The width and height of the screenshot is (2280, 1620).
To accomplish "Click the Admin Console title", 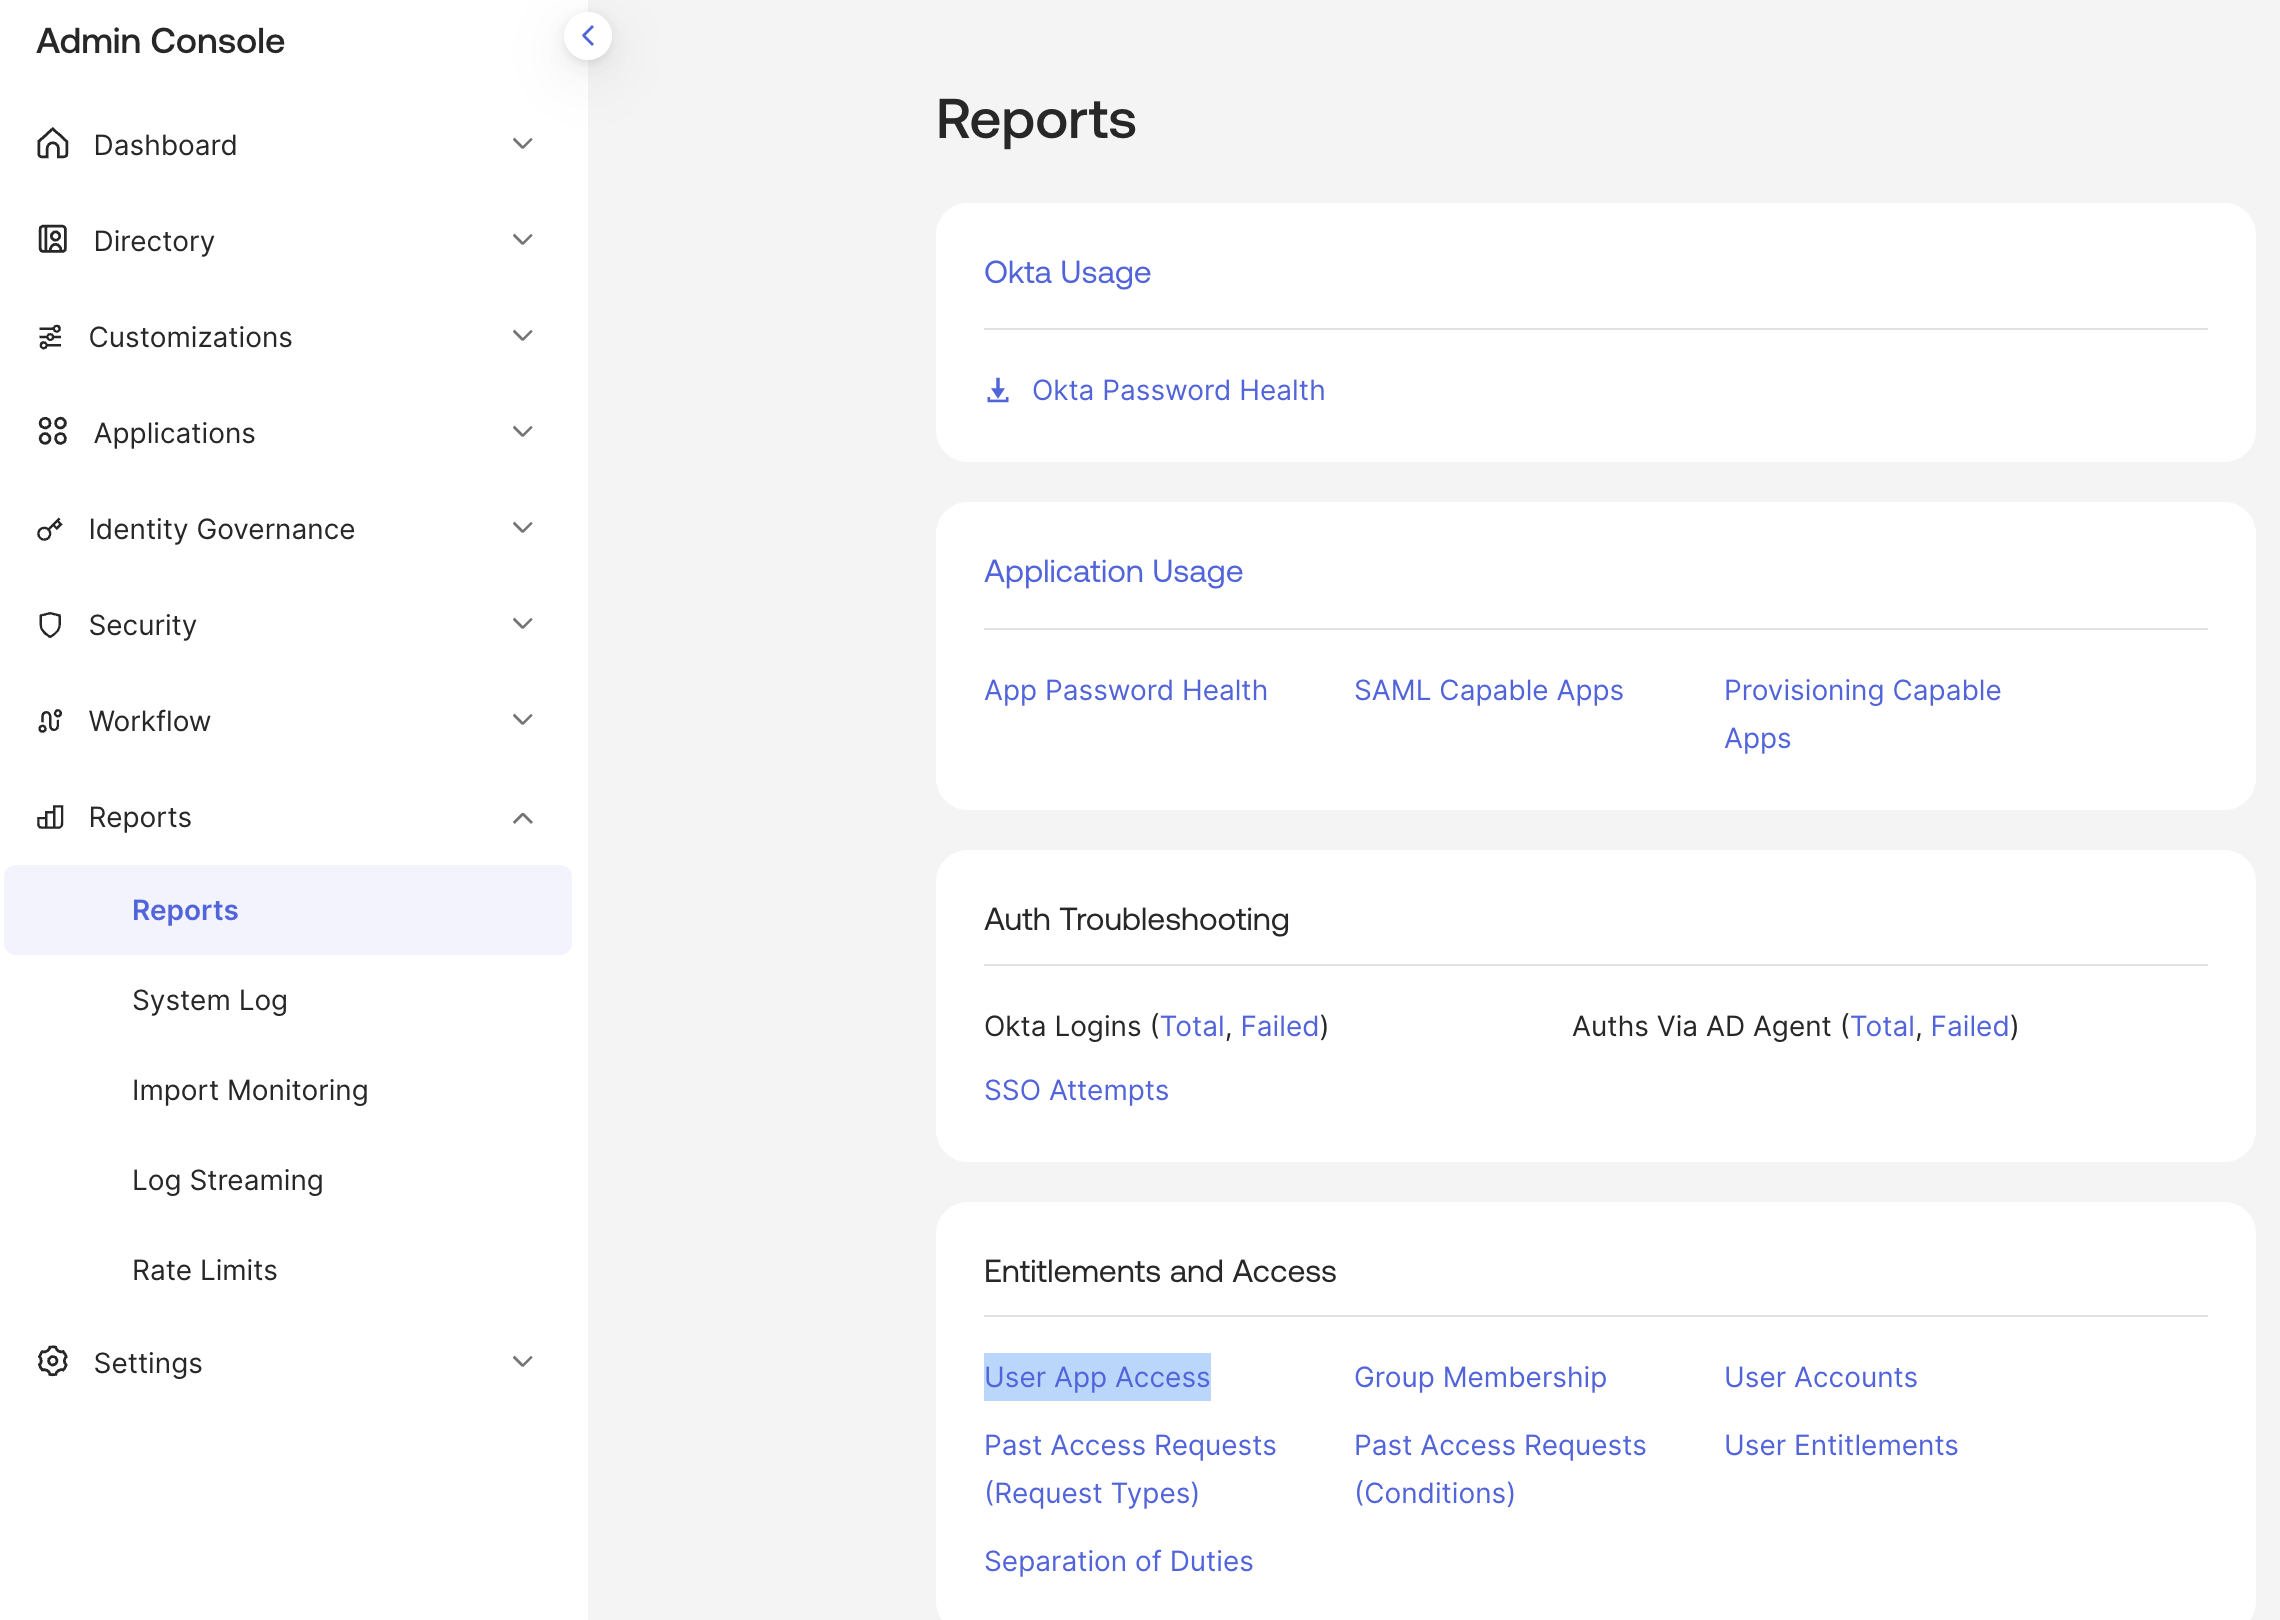I will 161,41.
